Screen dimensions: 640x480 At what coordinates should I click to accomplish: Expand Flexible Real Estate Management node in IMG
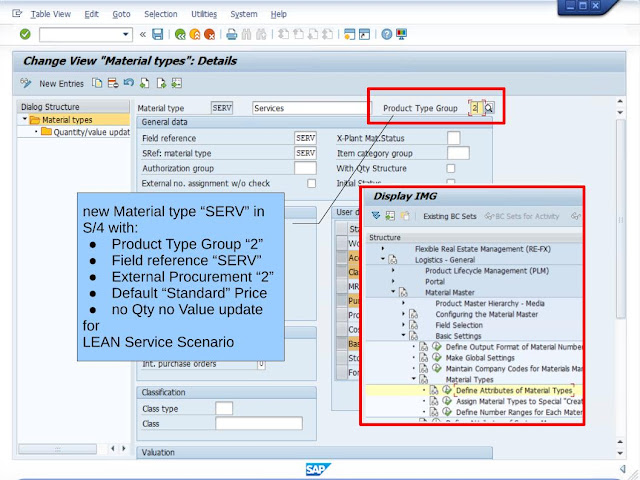point(382,249)
